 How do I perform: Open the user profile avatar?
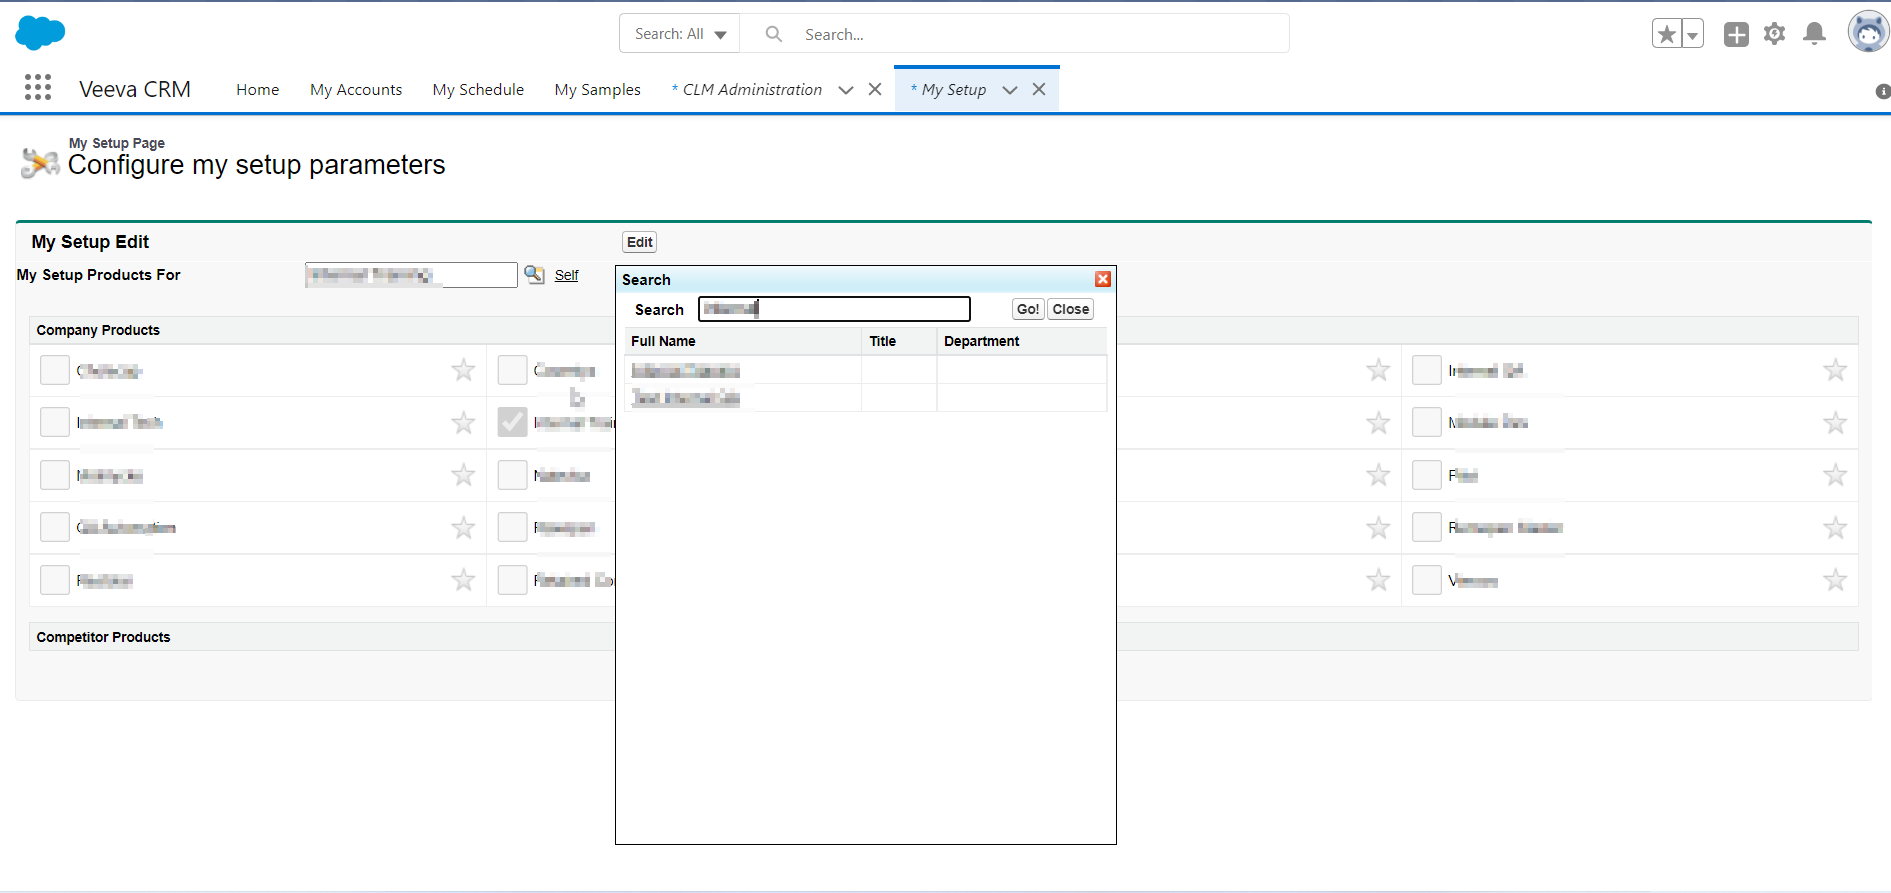click(x=1867, y=32)
